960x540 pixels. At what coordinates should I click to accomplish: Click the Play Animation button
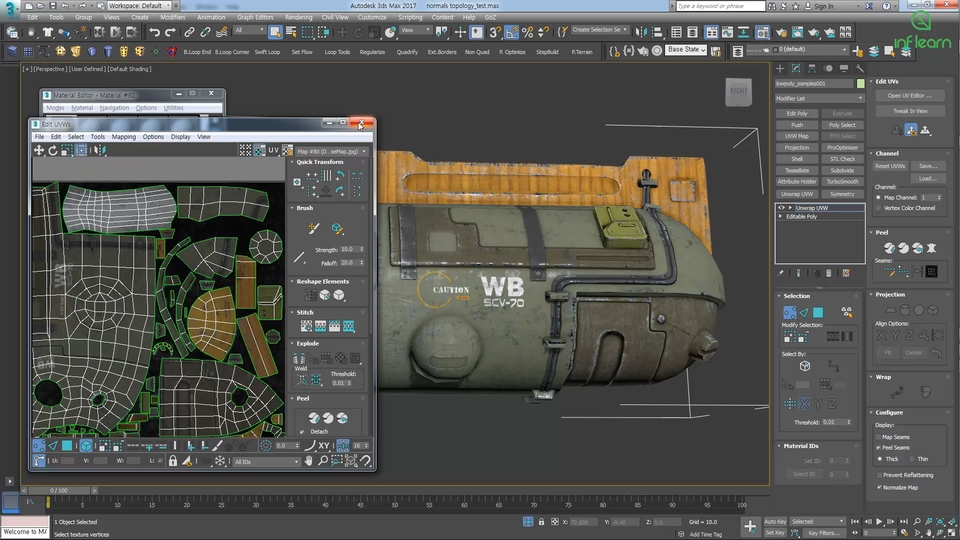(x=879, y=522)
